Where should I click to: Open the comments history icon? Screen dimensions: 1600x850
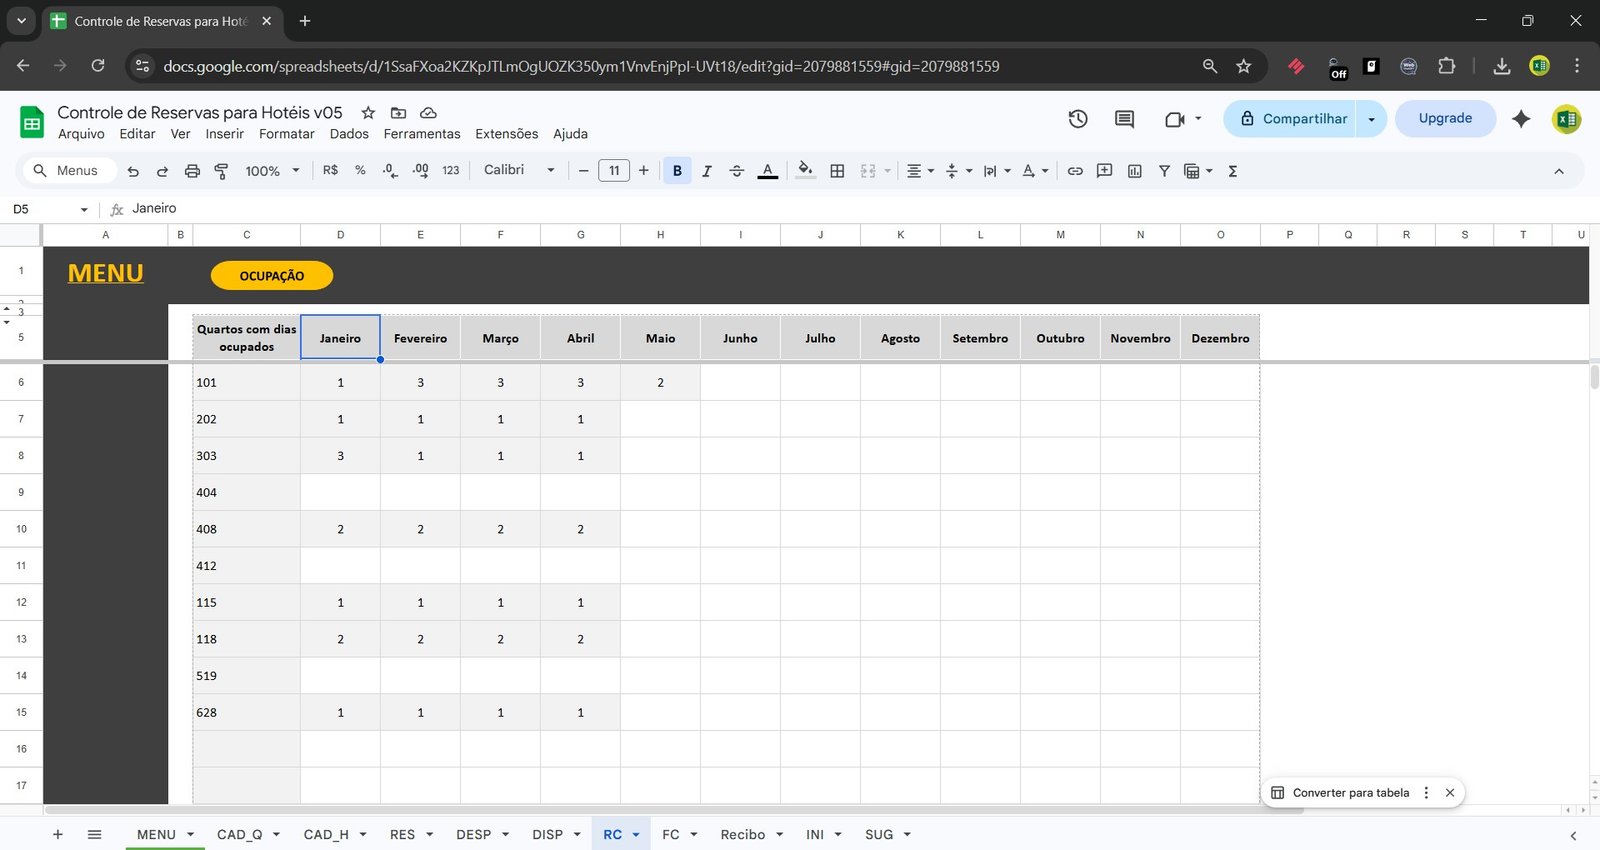pyautogui.click(x=1124, y=119)
